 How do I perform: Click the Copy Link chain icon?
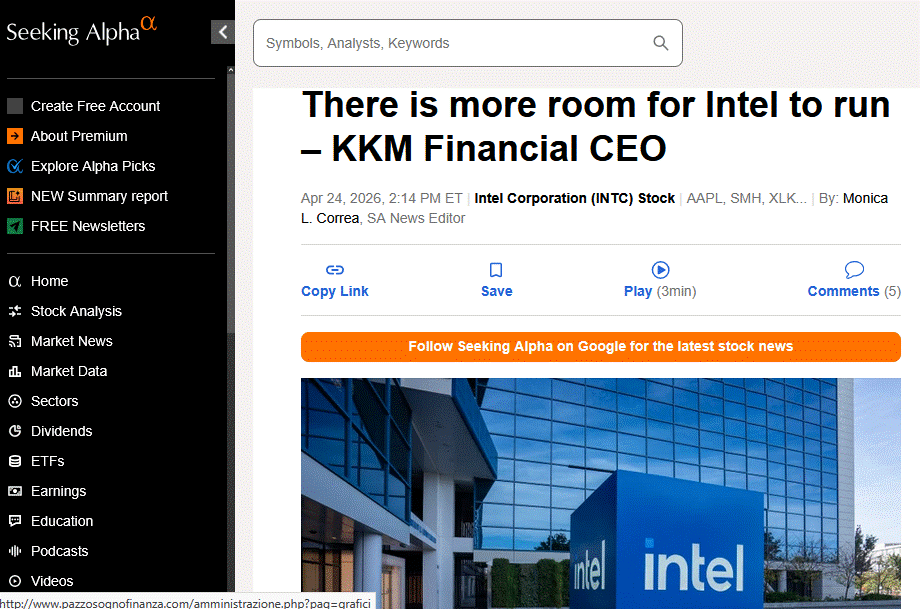[x=335, y=270]
